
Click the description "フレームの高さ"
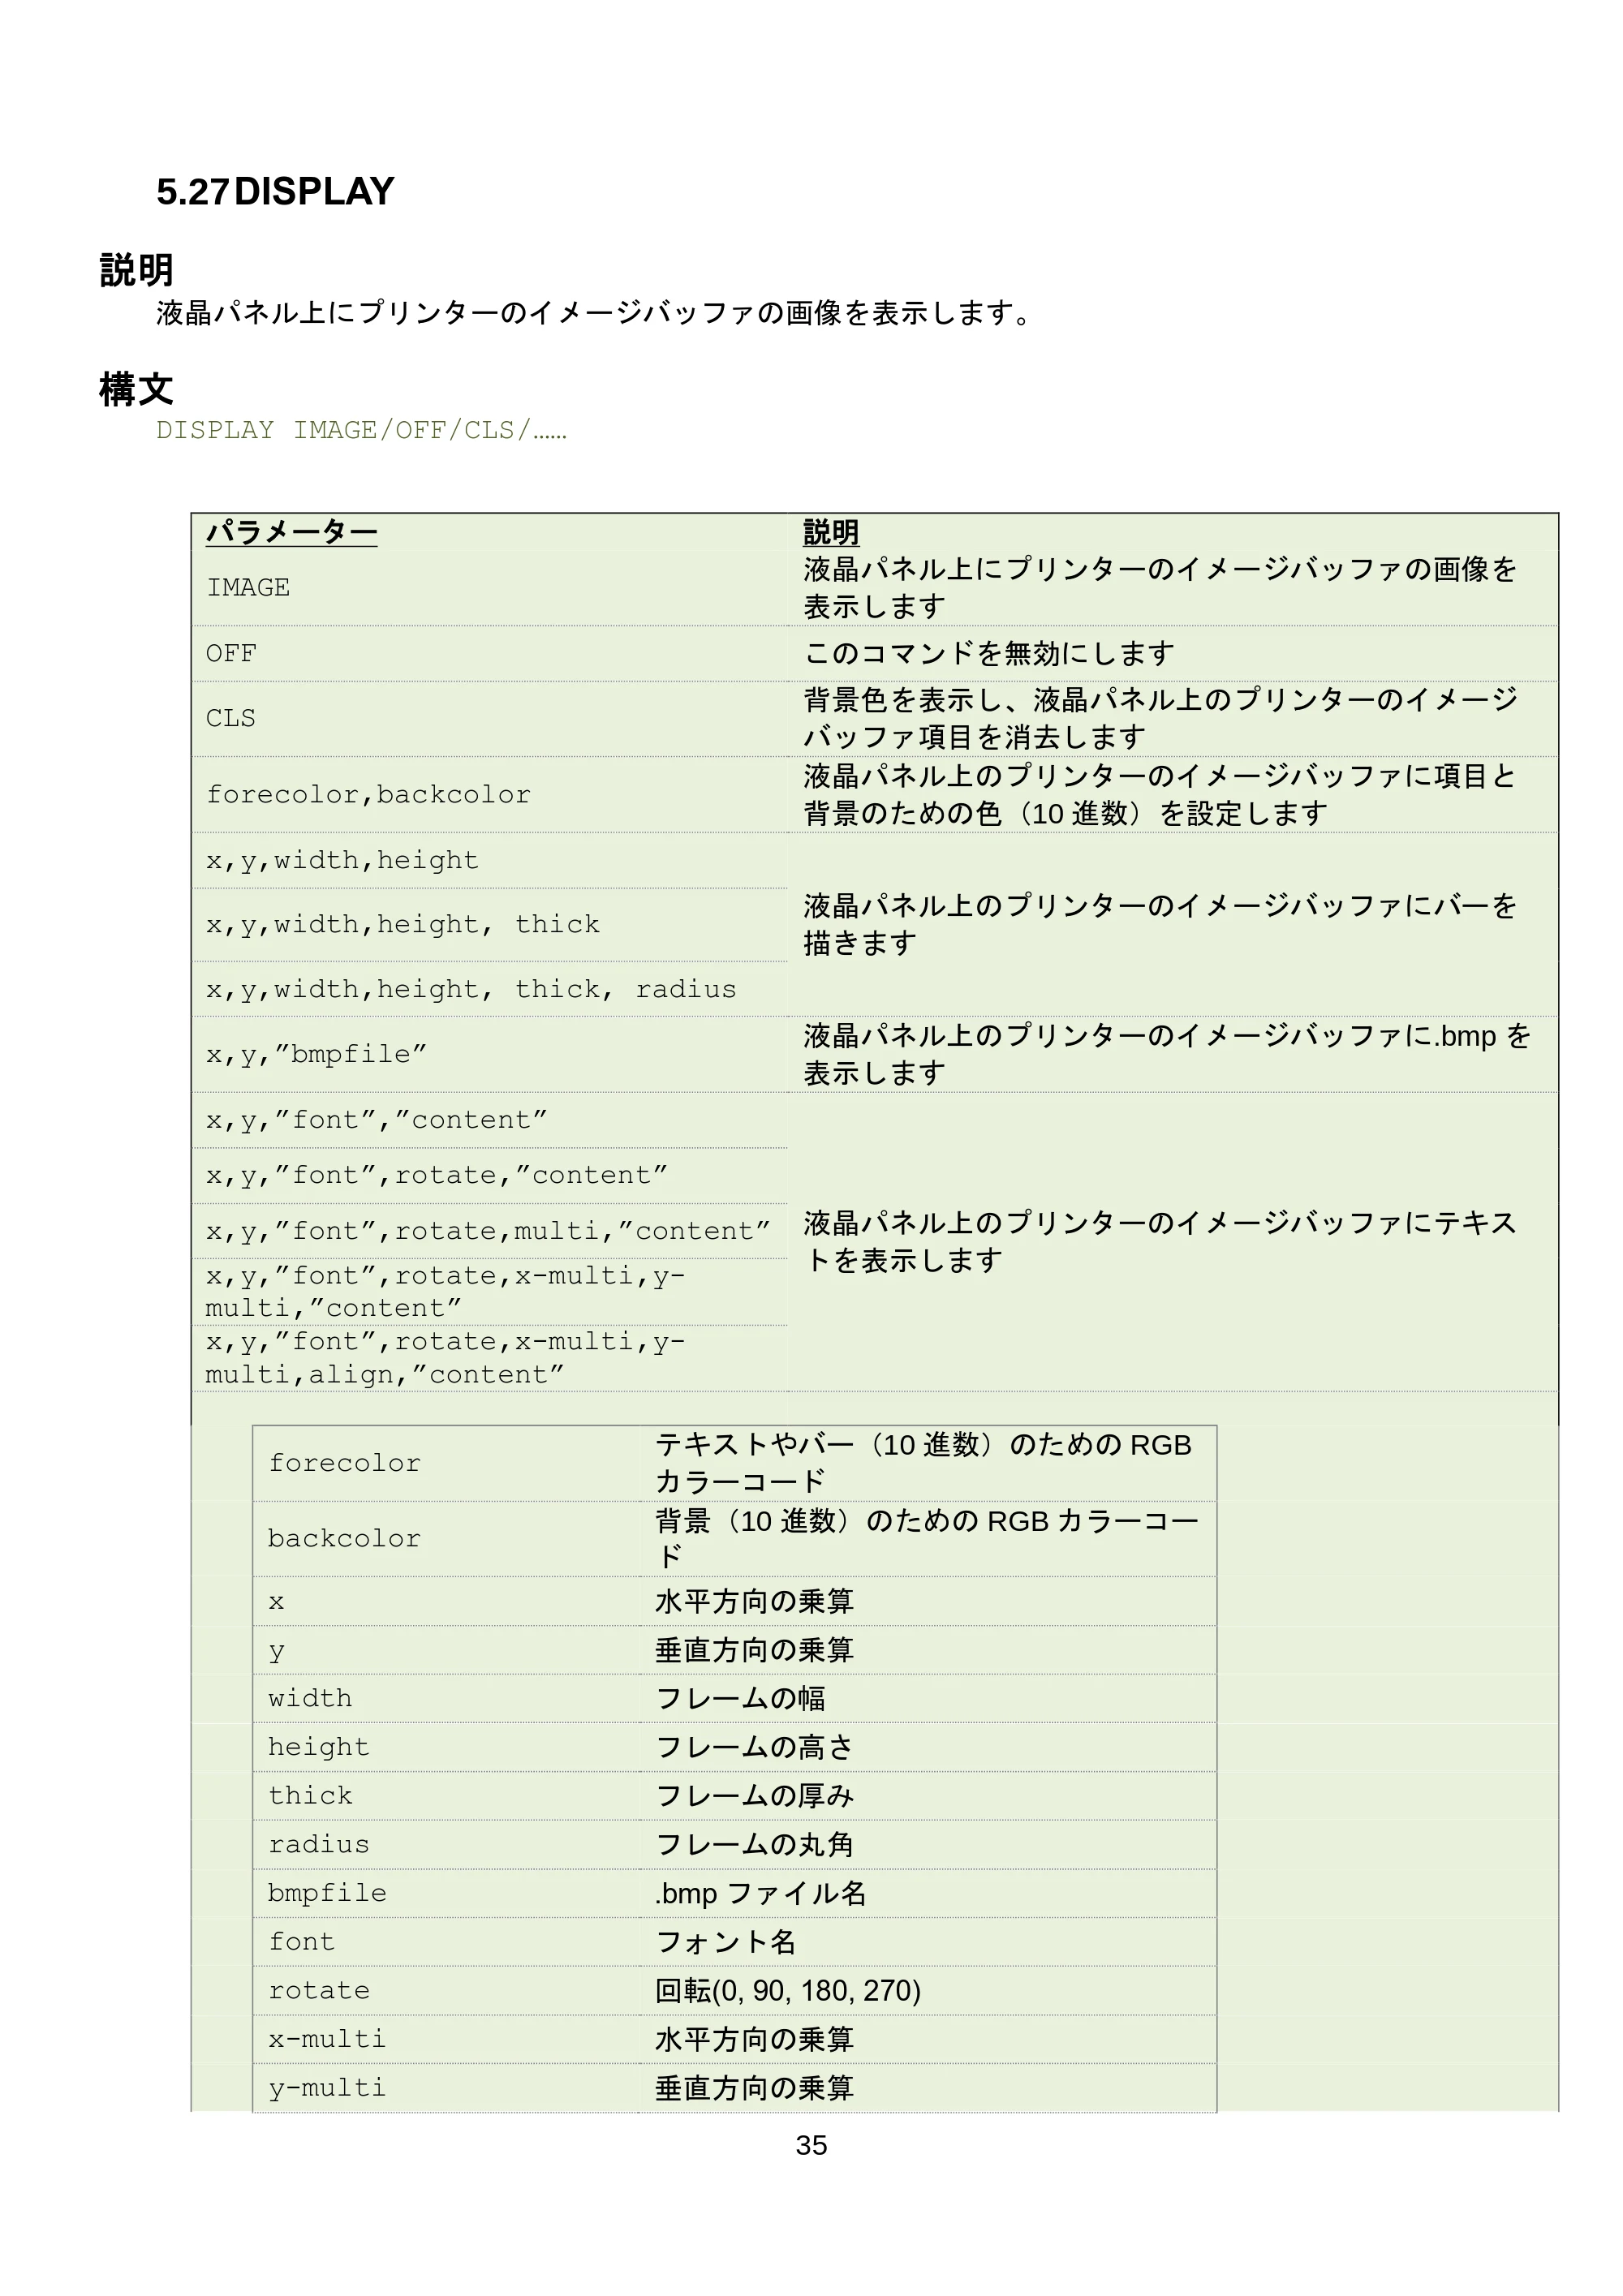coord(755,1747)
